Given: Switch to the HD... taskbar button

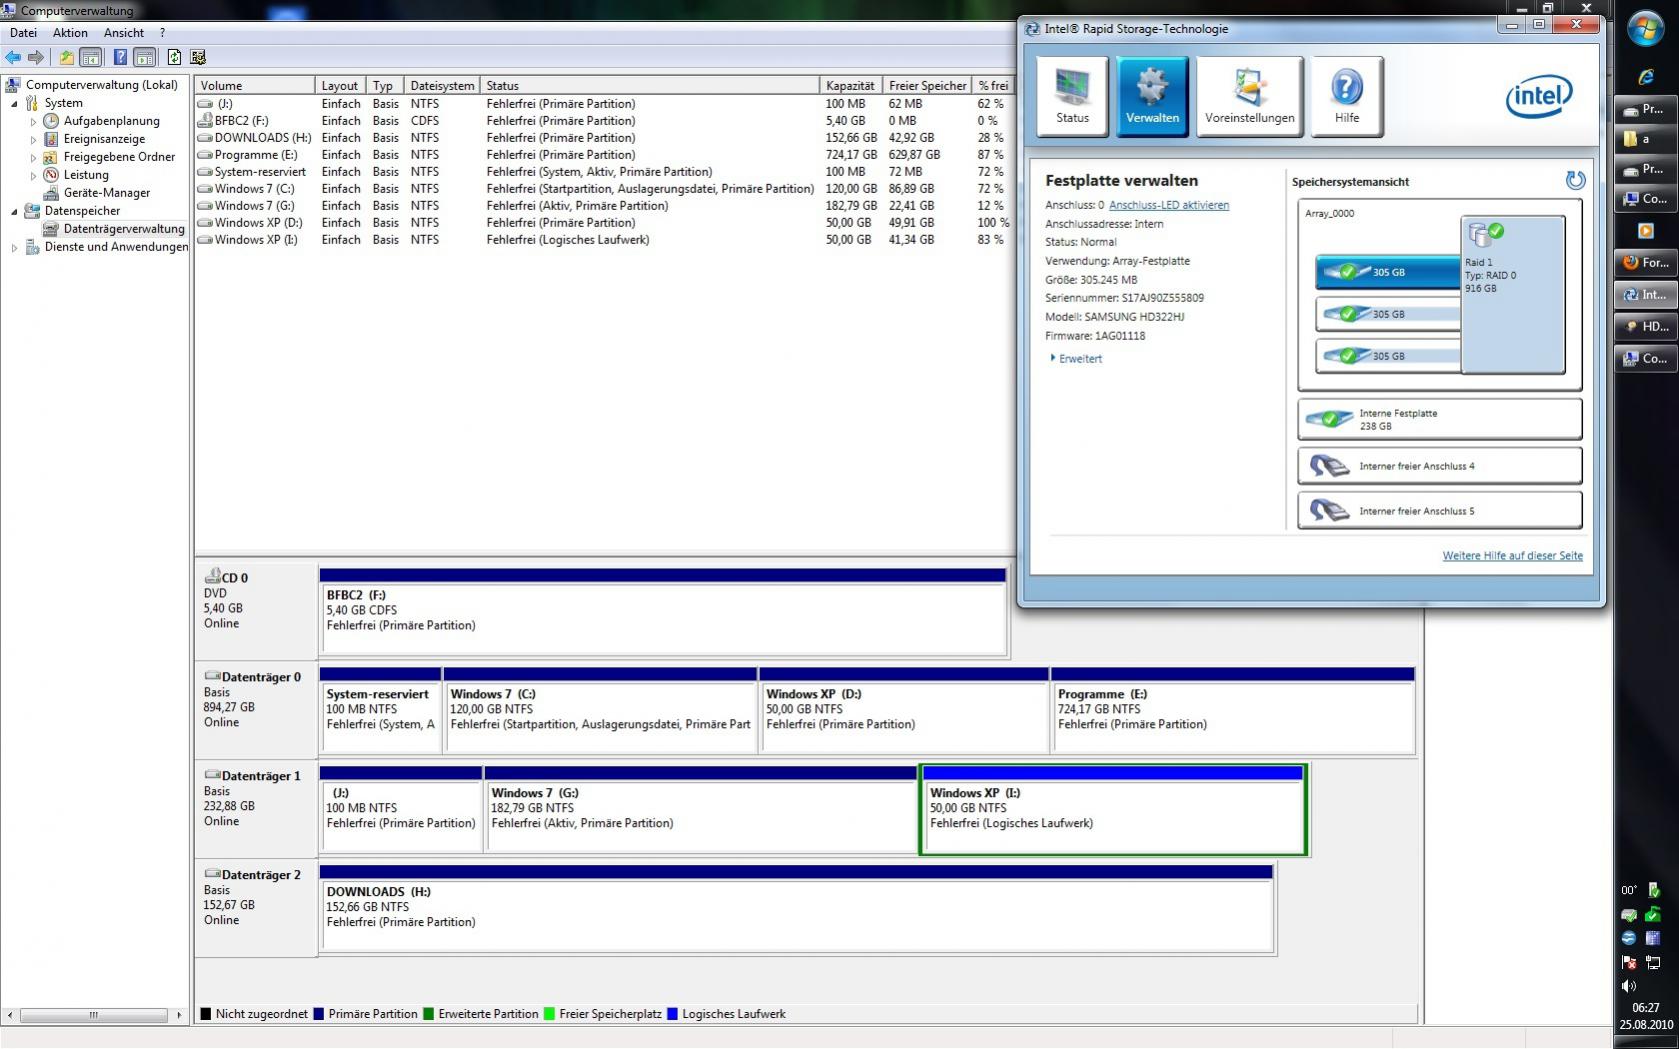Looking at the screenshot, I should pyautogui.click(x=1645, y=326).
